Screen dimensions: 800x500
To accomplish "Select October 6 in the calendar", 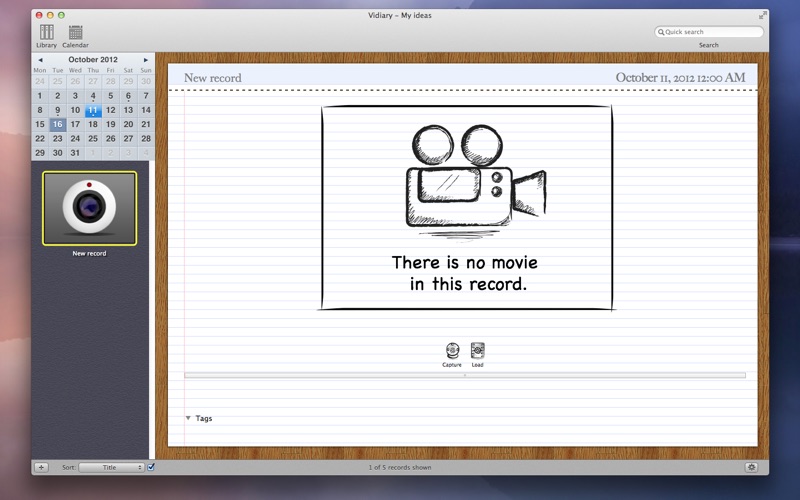I will 128,95.
